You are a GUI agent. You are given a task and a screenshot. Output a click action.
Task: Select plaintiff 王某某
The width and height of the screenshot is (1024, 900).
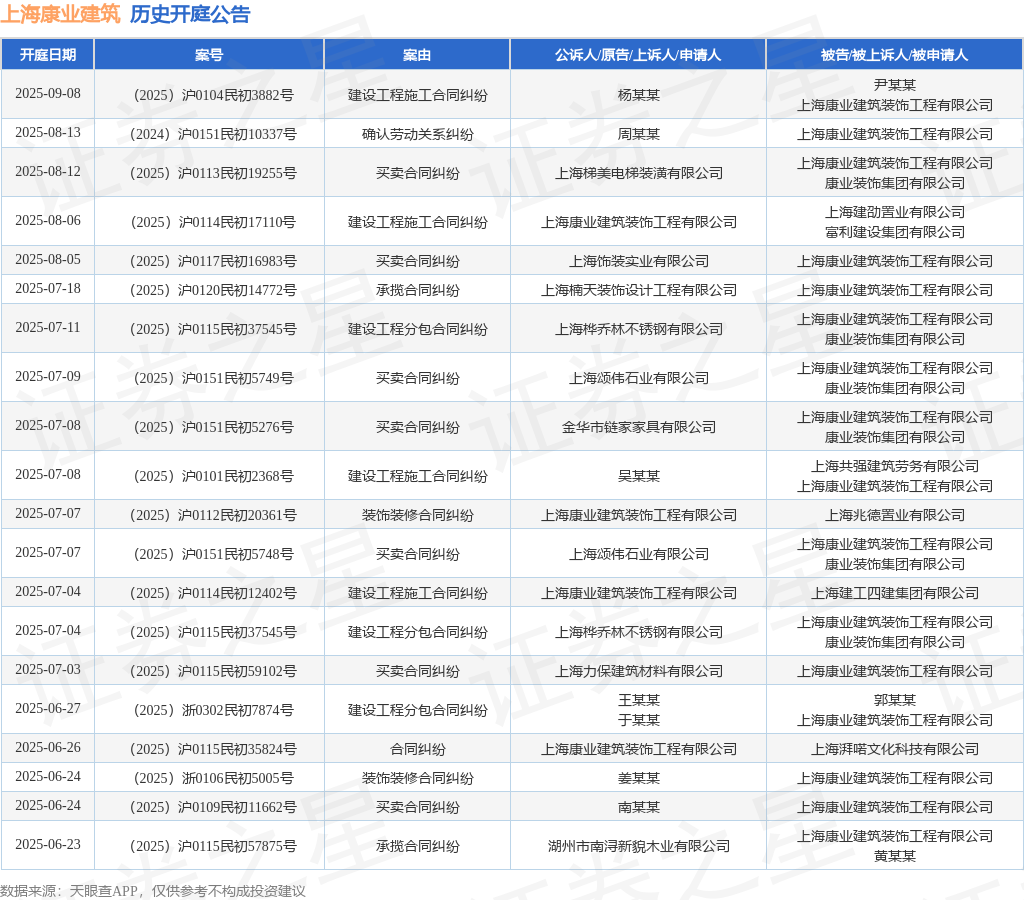pyautogui.click(x=639, y=700)
